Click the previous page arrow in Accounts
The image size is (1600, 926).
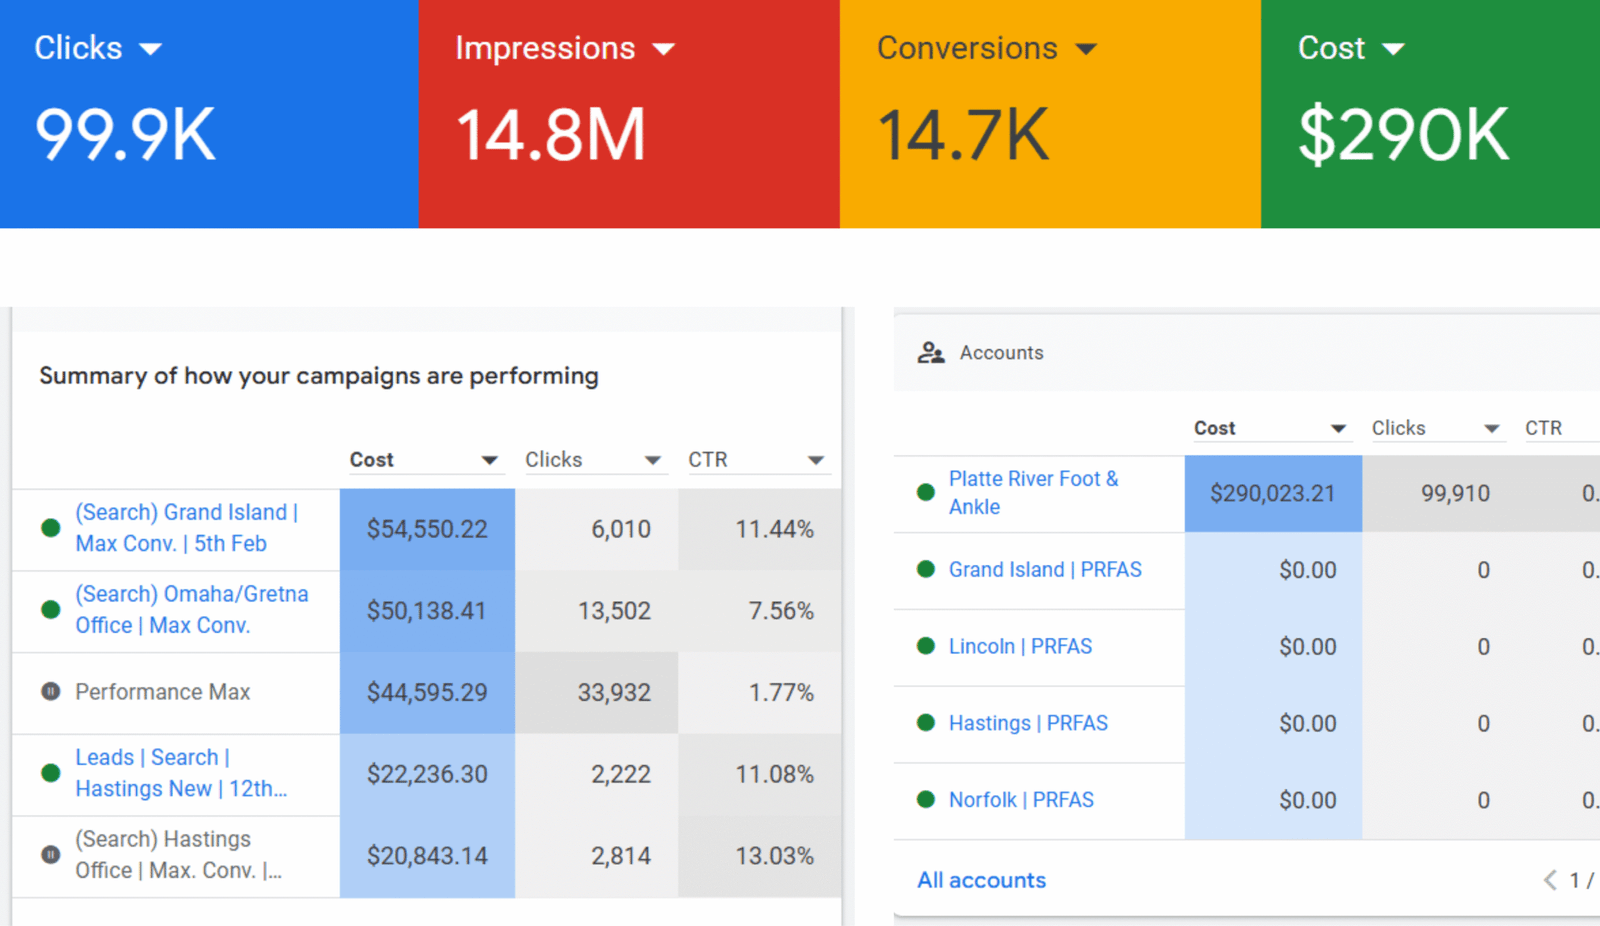pos(1550,880)
